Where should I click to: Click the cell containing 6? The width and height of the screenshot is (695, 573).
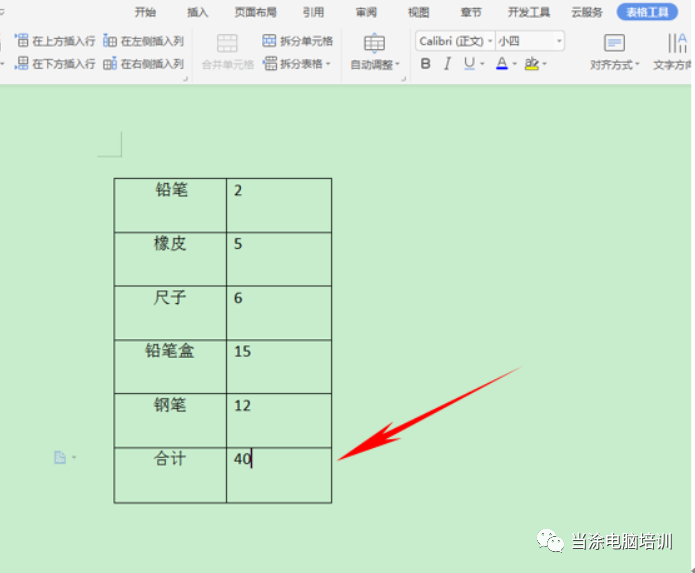[x=279, y=313]
